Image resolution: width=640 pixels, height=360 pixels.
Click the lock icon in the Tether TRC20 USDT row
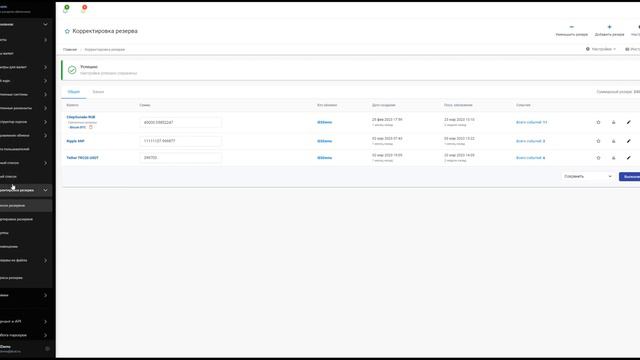pos(613,158)
